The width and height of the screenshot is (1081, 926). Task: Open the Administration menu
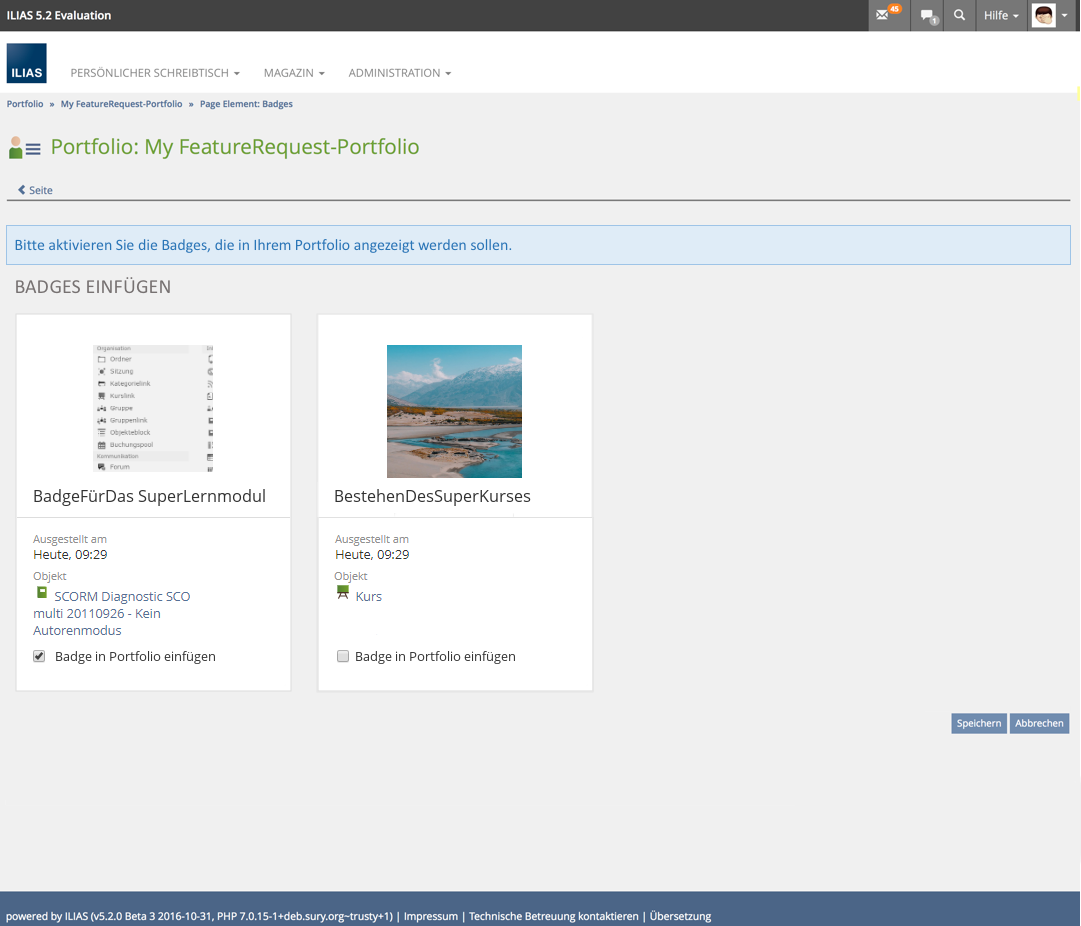point(399,73)
